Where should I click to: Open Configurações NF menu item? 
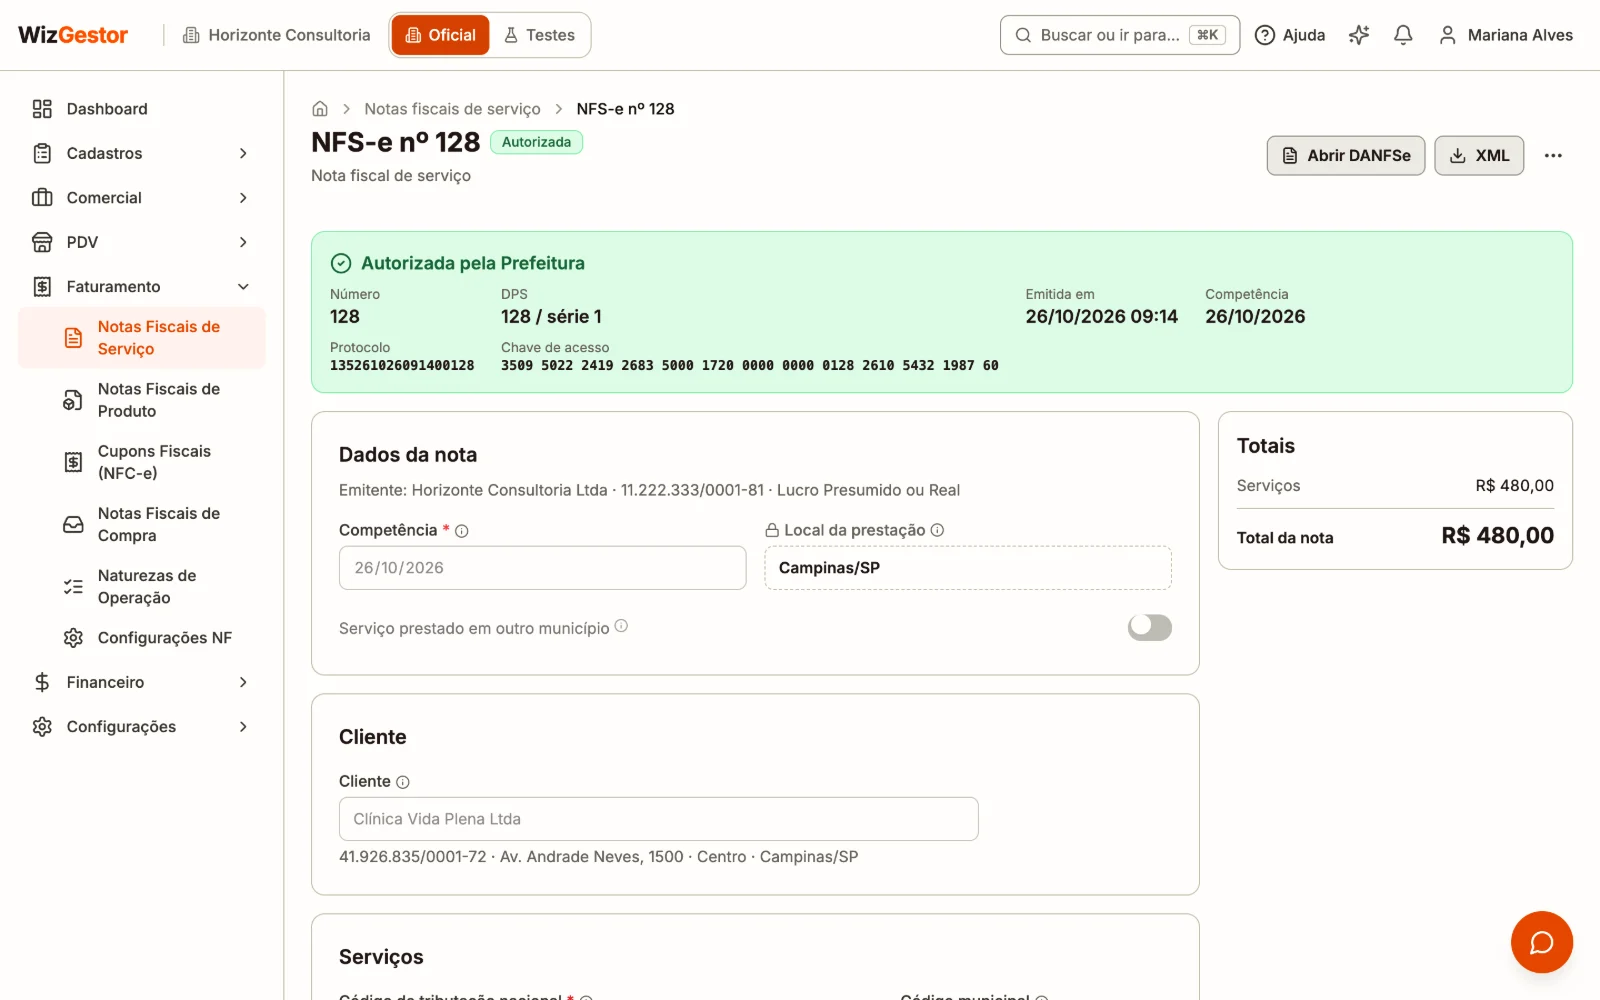[x=142, y=638]
